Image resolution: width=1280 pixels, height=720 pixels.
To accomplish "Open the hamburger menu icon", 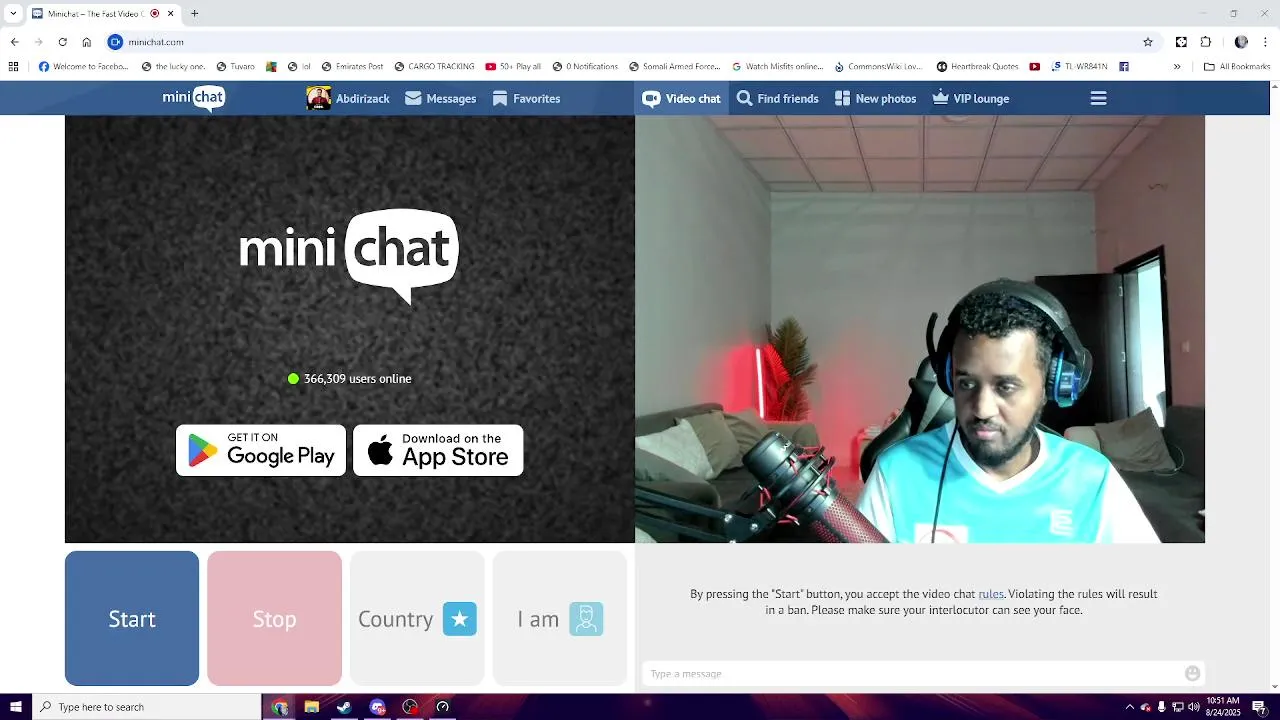I will click(1098, 98).
